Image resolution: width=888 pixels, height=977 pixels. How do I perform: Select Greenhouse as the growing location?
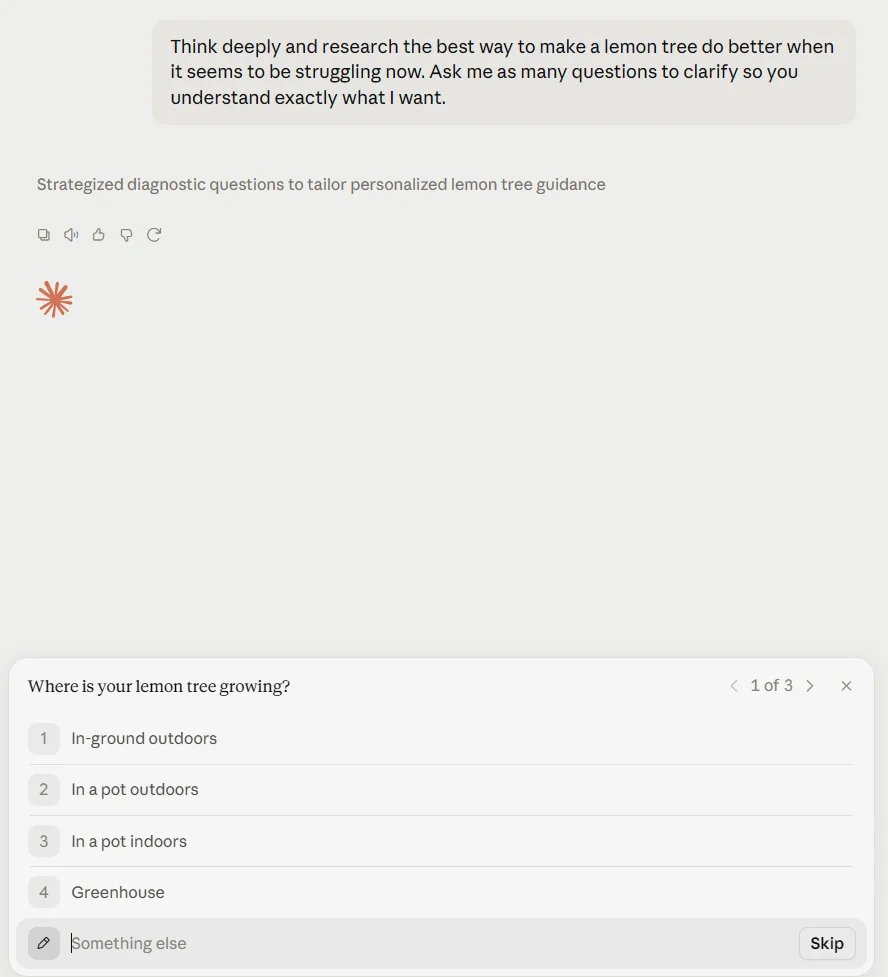coord(441,892)
